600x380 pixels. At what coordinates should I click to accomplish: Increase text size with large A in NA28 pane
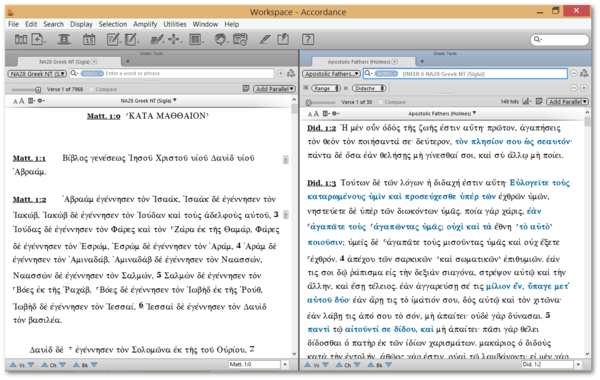[x=22, y=101]
